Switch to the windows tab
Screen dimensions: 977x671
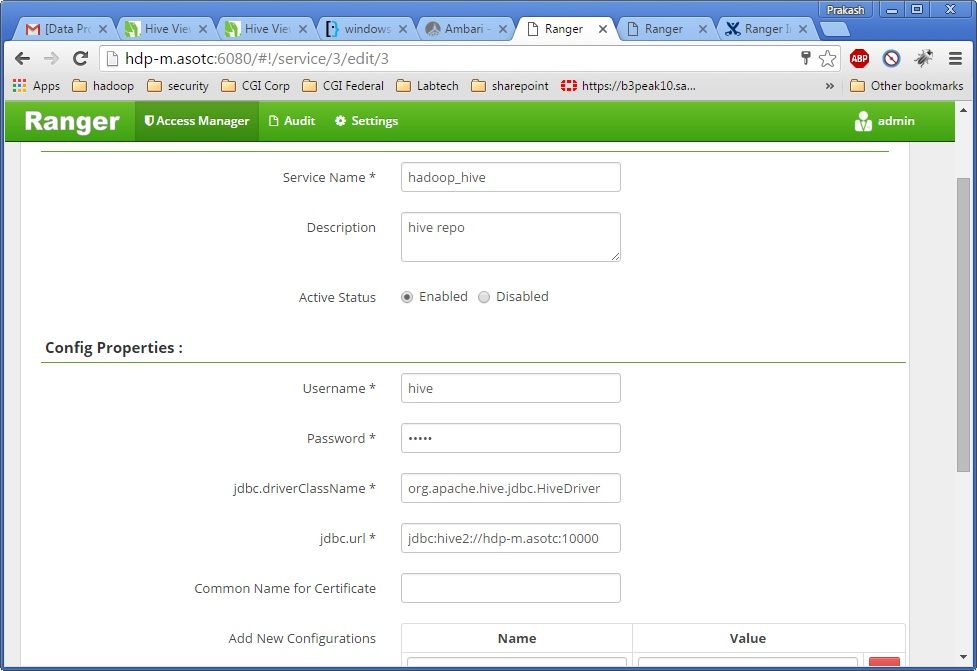366,29
